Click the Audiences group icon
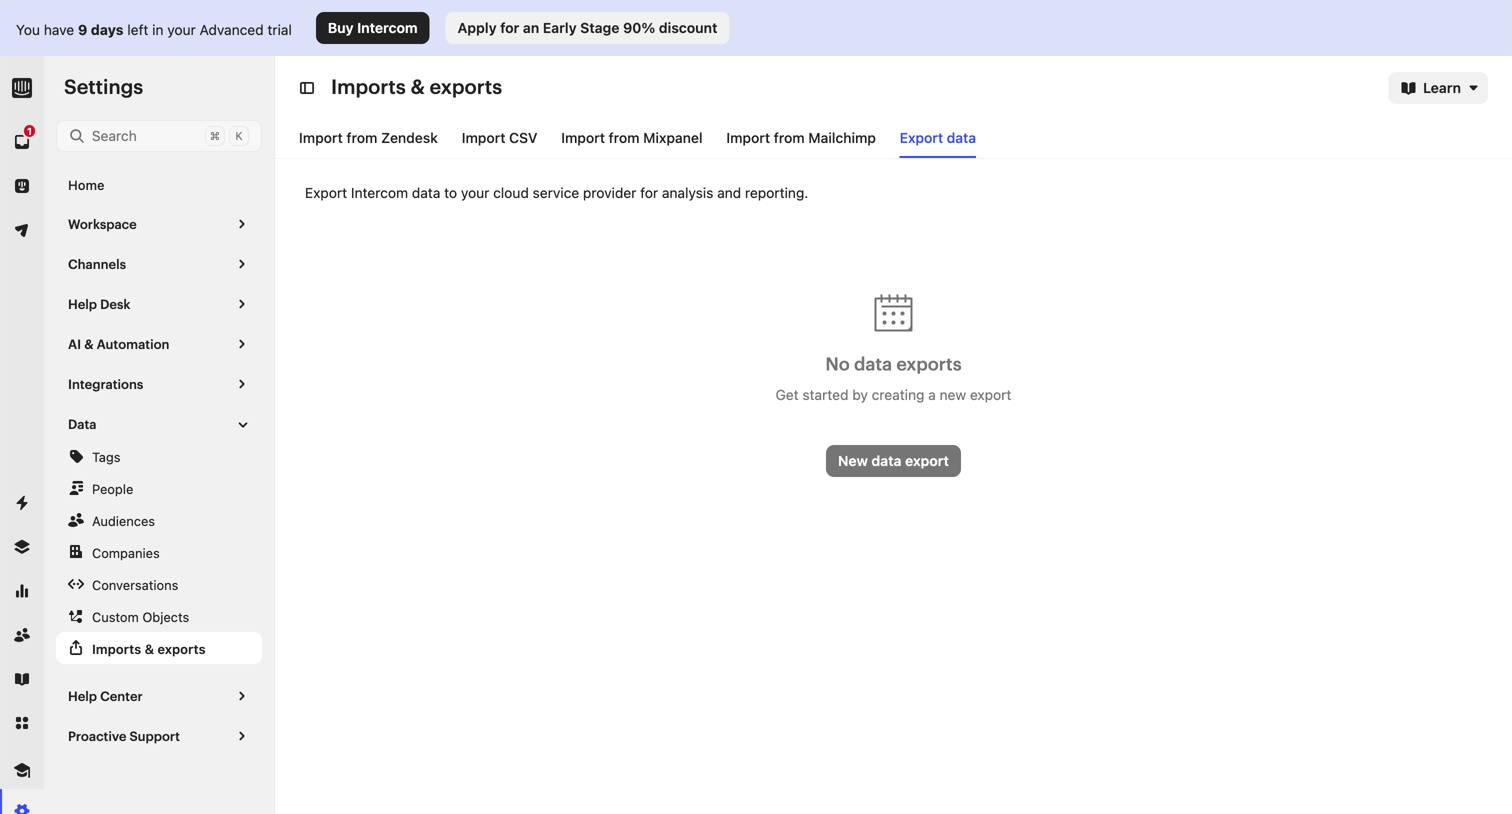The image size is (1512, 814). pyautogui.click(x=76, y=521)
